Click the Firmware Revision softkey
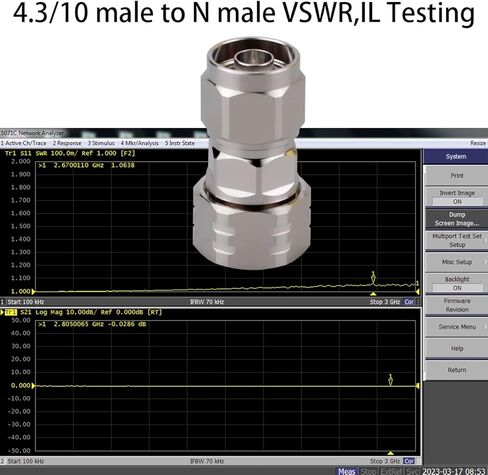This screenshot has width=488, height=475. point(456,305)
